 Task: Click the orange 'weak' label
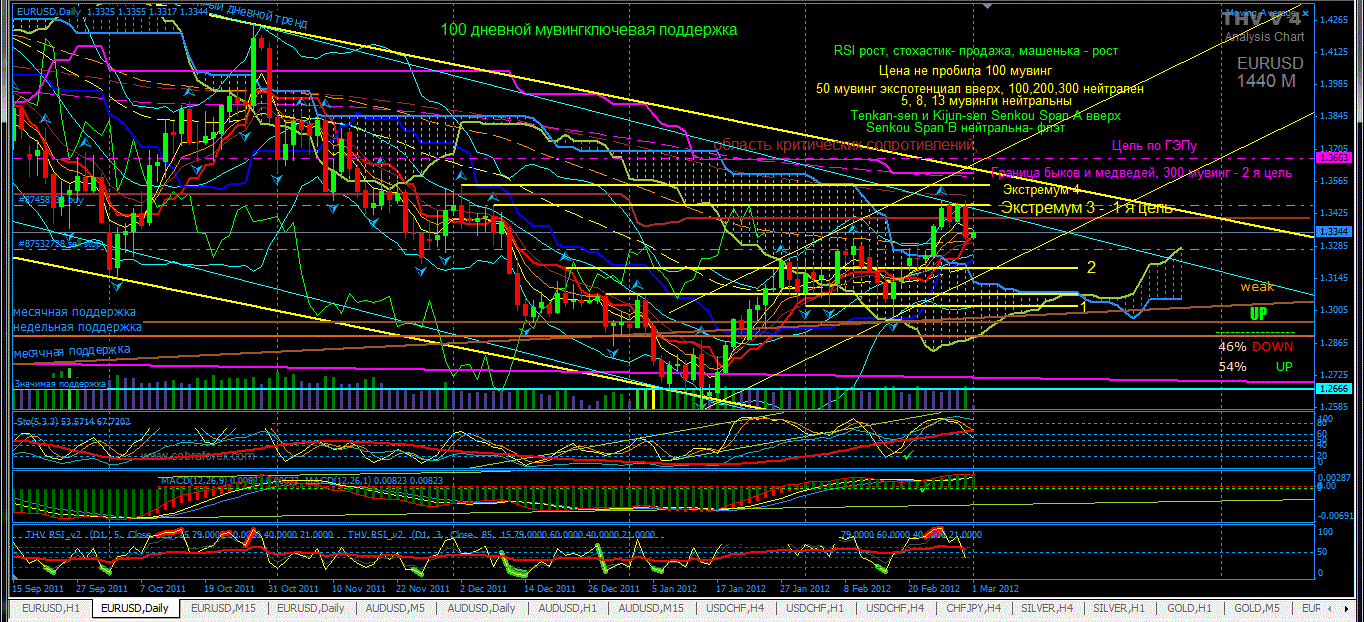click(1257, 287)
